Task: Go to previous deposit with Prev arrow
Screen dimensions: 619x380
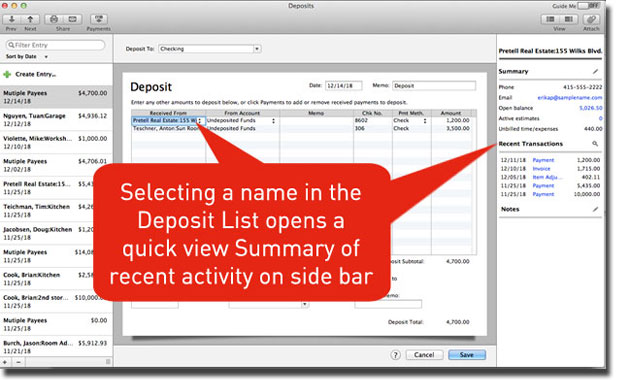Action: (x=11, y=19)
